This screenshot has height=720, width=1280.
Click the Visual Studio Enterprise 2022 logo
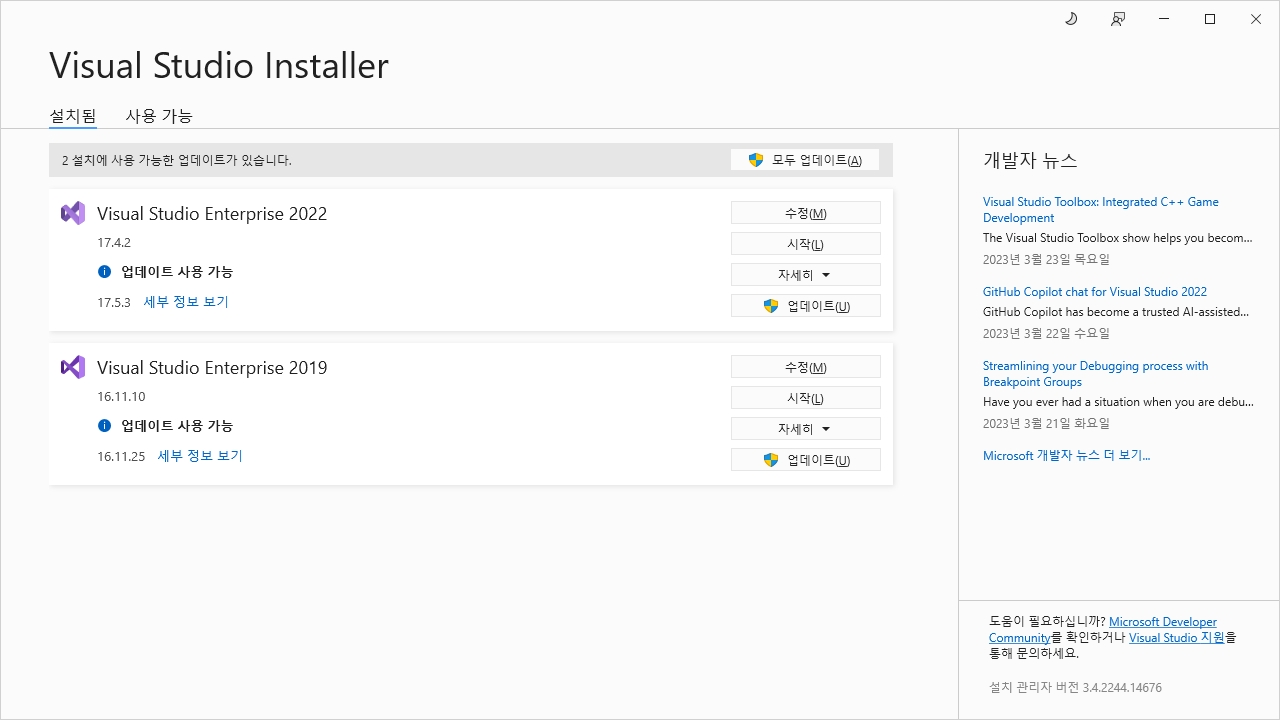pyautogui.click(x=73, y=213)
